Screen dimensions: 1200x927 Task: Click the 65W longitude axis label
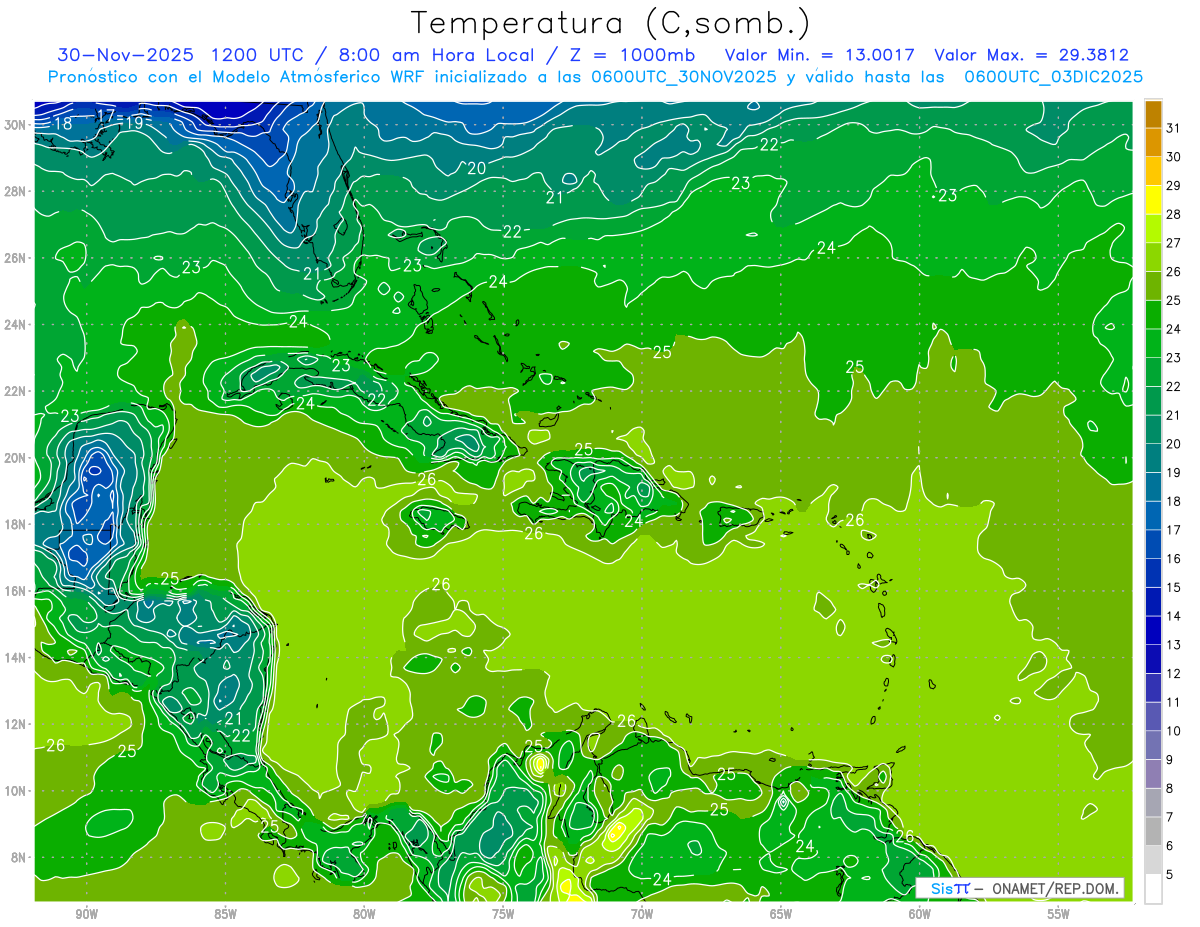781,914
